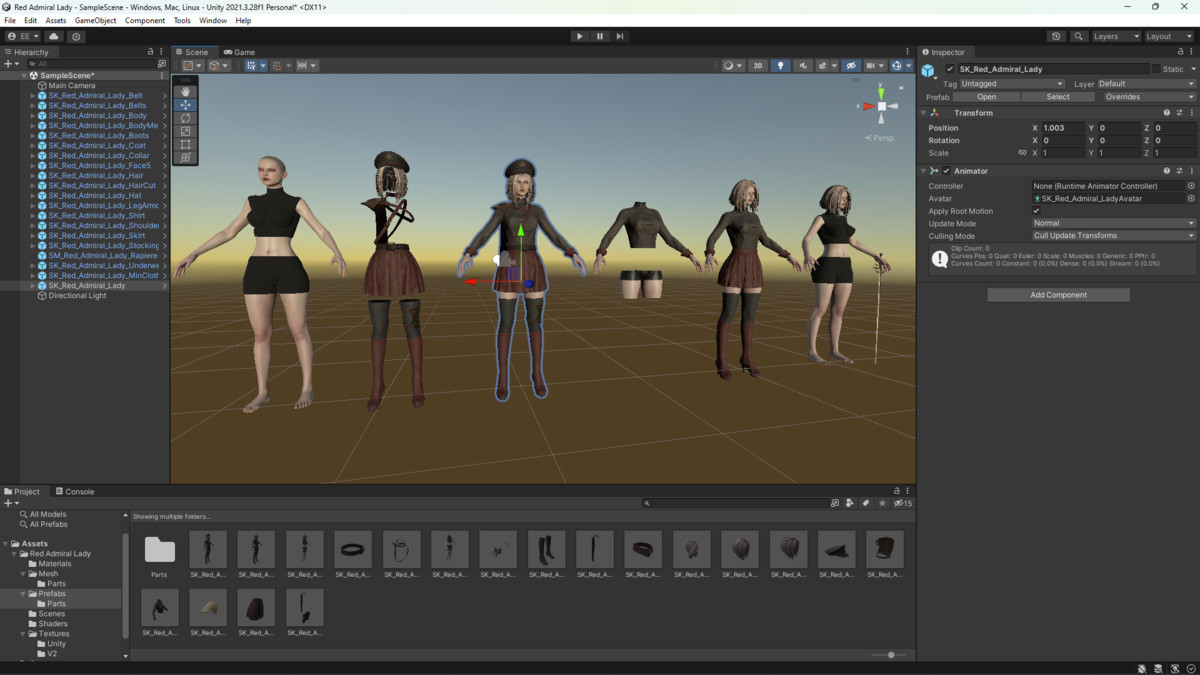Open the Layers dropdown

point(1115,36)
